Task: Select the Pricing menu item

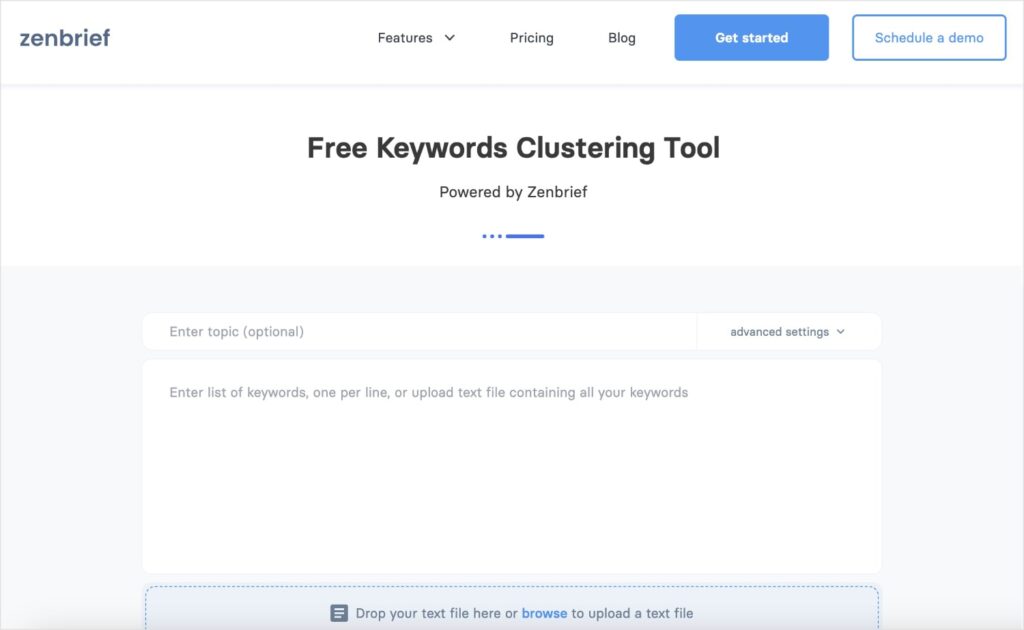Action: (x=531, y=38)
